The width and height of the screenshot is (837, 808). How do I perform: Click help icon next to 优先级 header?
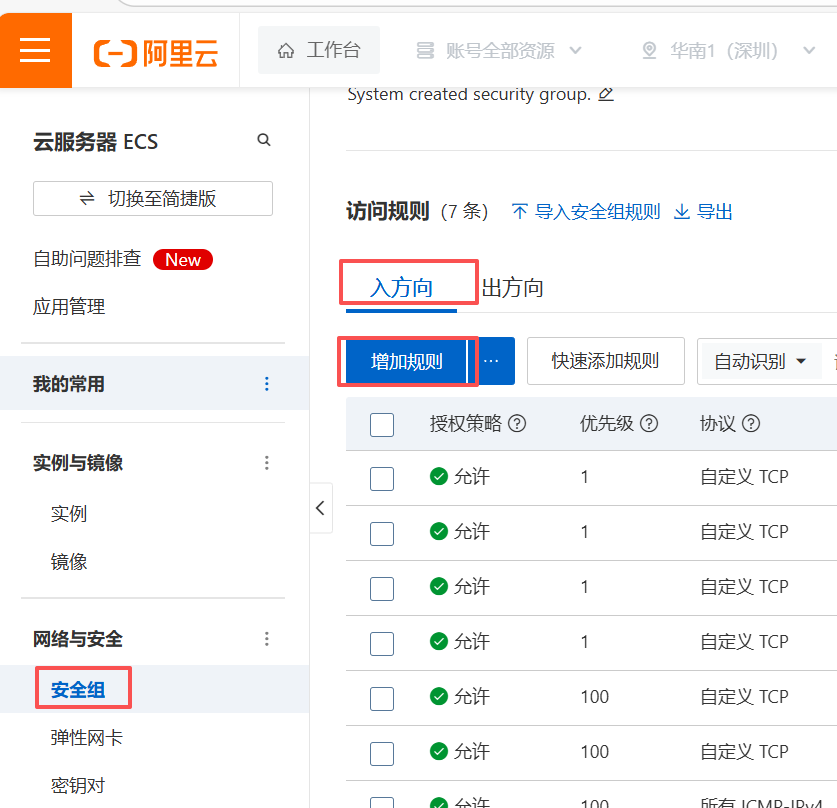click(649, 423)
